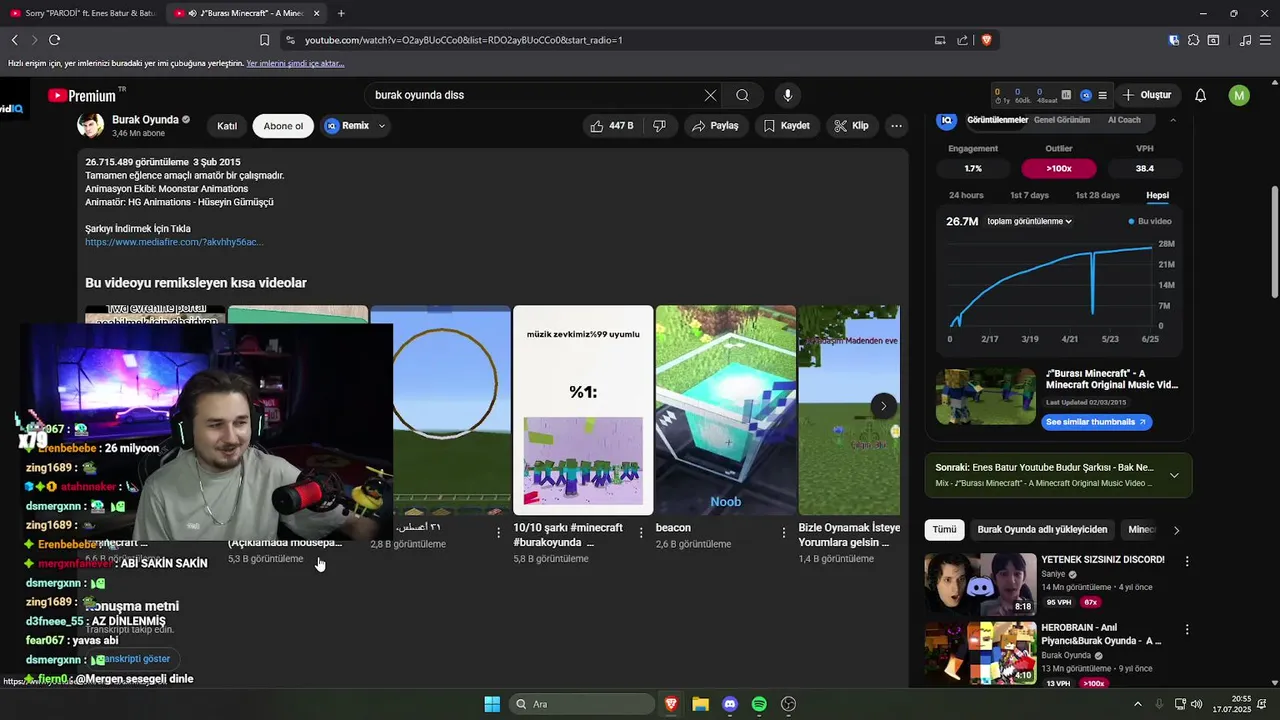This screenshot has width=1280, height=720.
Task: Show hidden system tray icons
Action: 1137,704
